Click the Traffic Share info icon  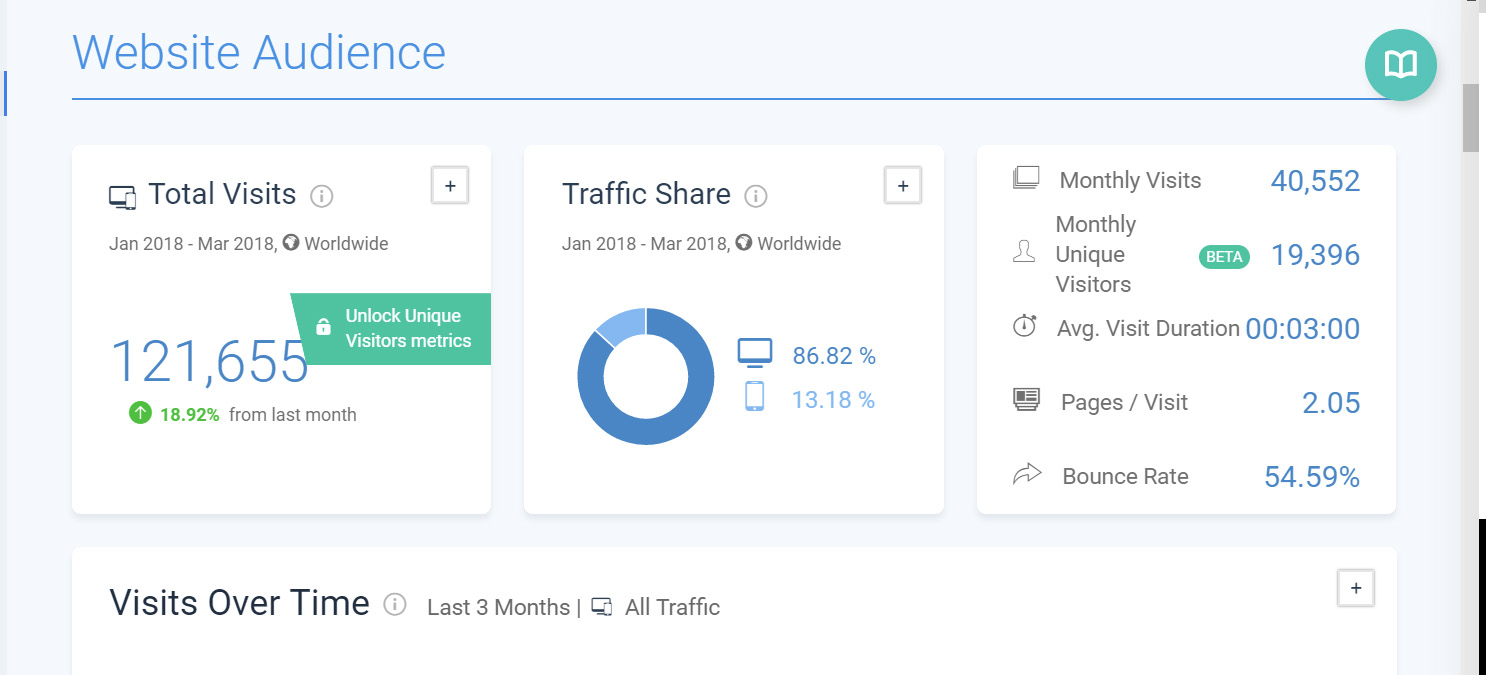click(x=756, y=196)
